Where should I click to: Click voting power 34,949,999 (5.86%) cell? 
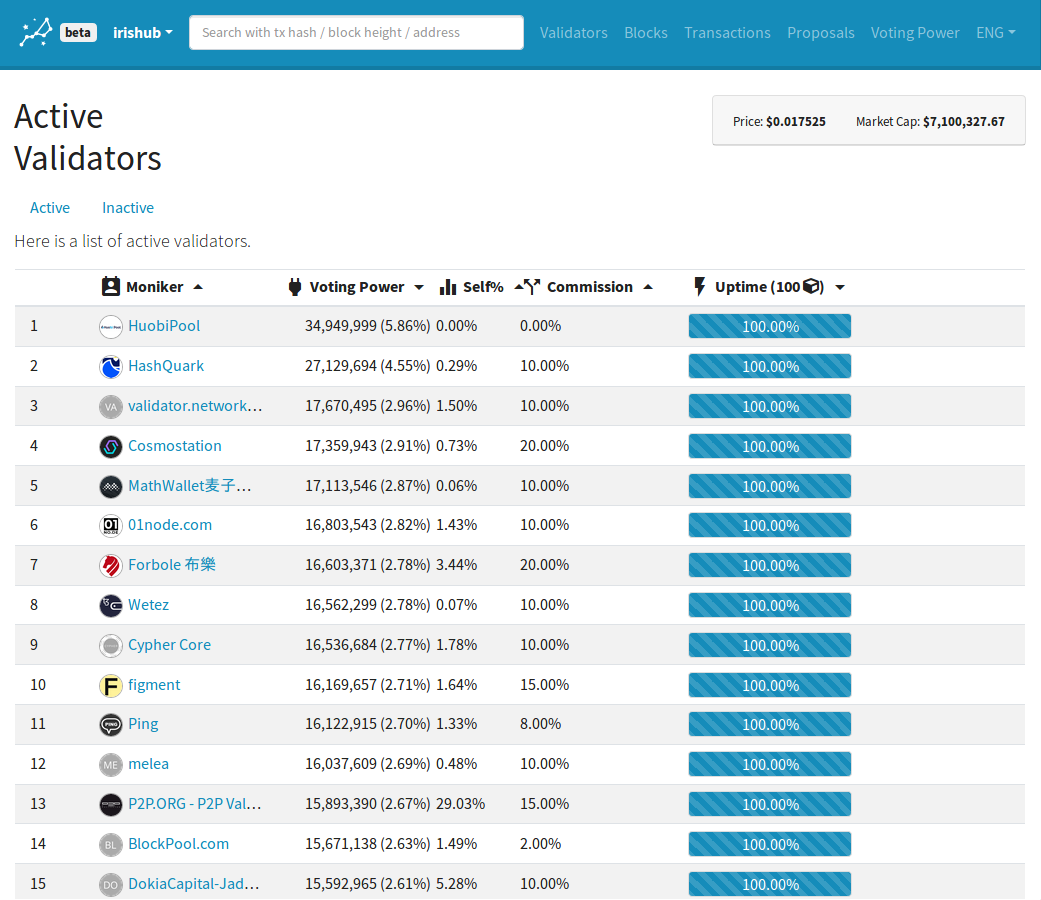[367, 326]
